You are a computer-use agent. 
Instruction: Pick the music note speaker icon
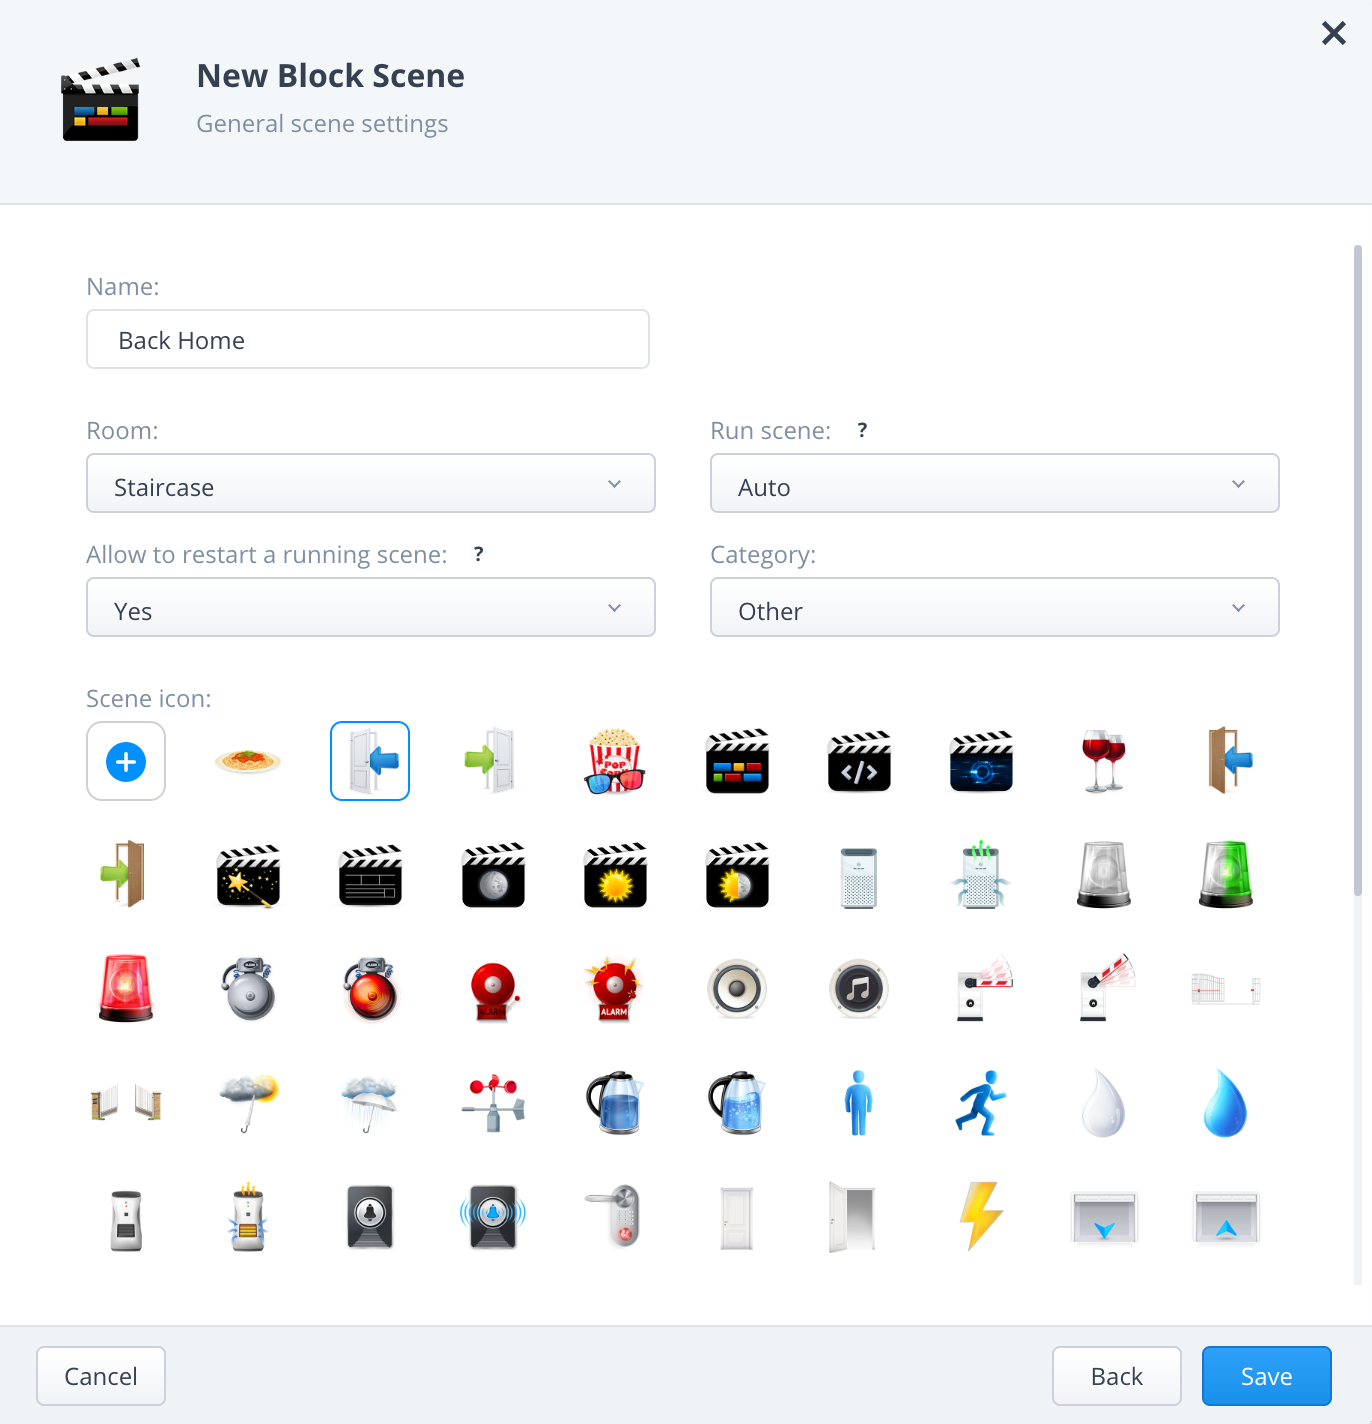coord(859,988)
